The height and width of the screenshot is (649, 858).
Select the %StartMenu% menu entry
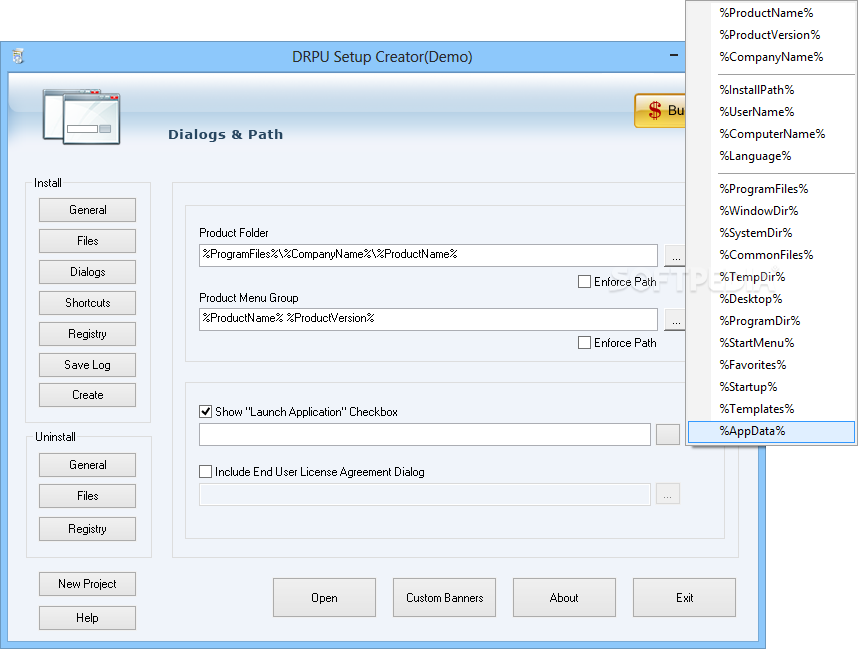[772, 343]
